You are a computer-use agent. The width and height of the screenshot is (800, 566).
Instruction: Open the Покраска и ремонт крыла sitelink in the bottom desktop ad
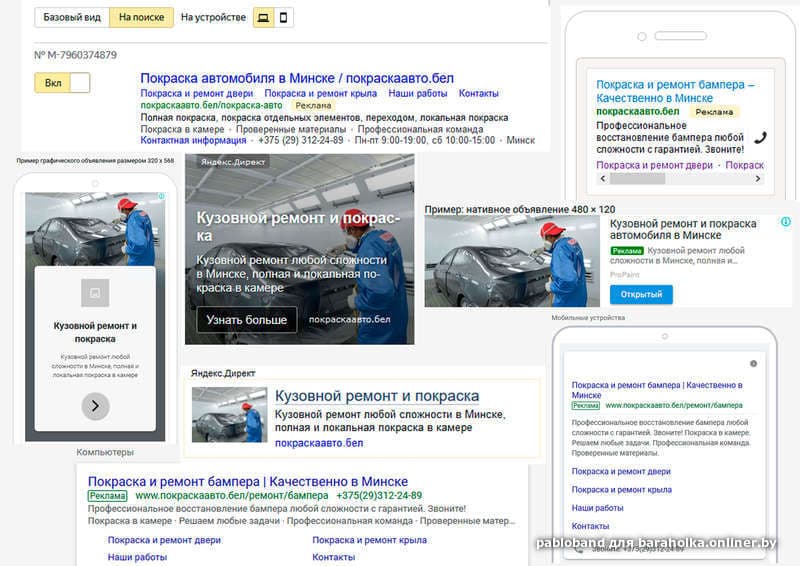click(x=369, y=540)
